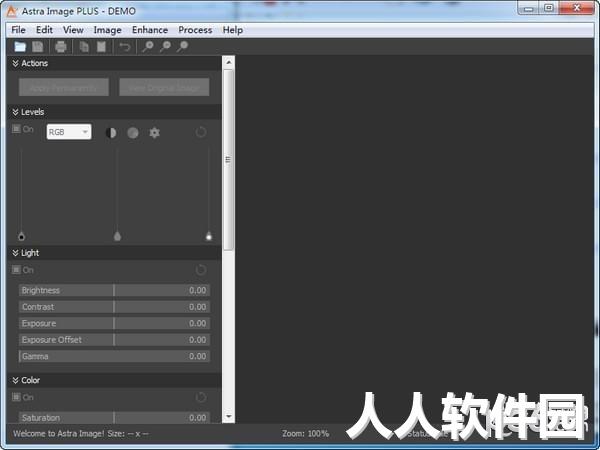Click 'Welcome to Astra Image!' status text
Viewport: 600px width, 450px height.
58,434
